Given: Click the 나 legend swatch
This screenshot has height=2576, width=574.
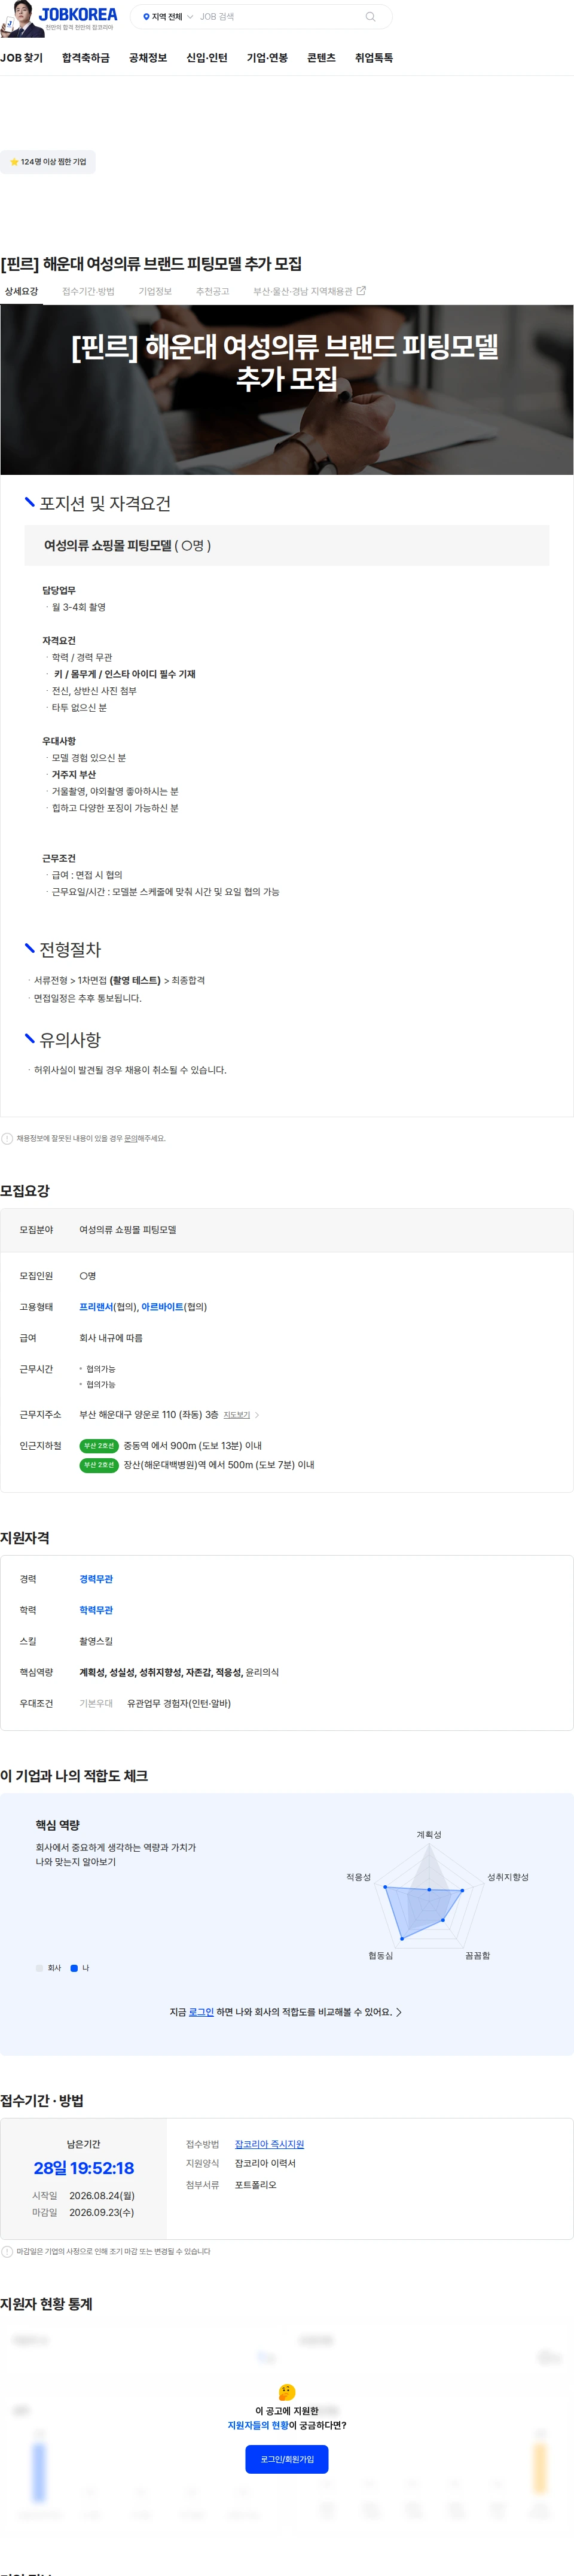Looking at the screenshot, I should (74, 1968).
